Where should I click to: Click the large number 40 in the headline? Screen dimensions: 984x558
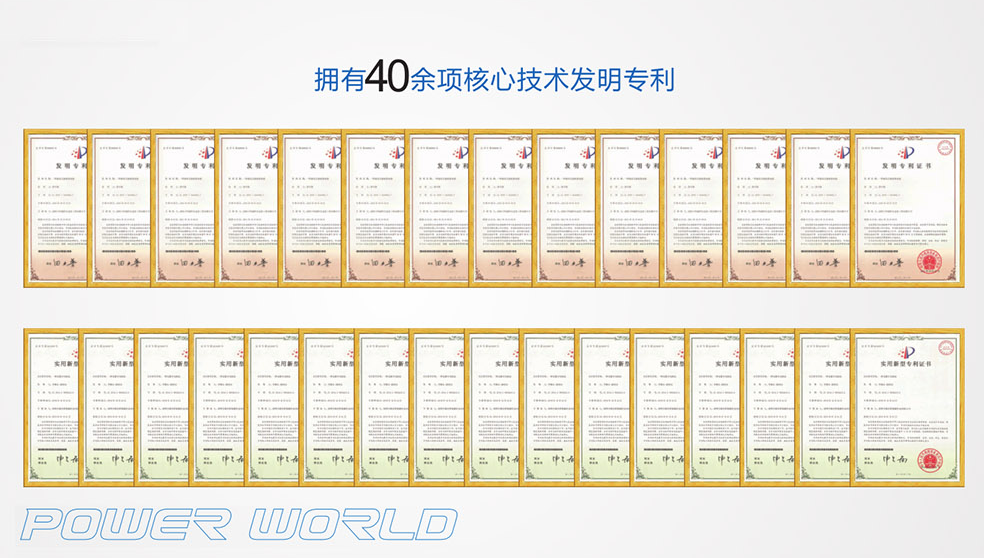pos(386,77)
